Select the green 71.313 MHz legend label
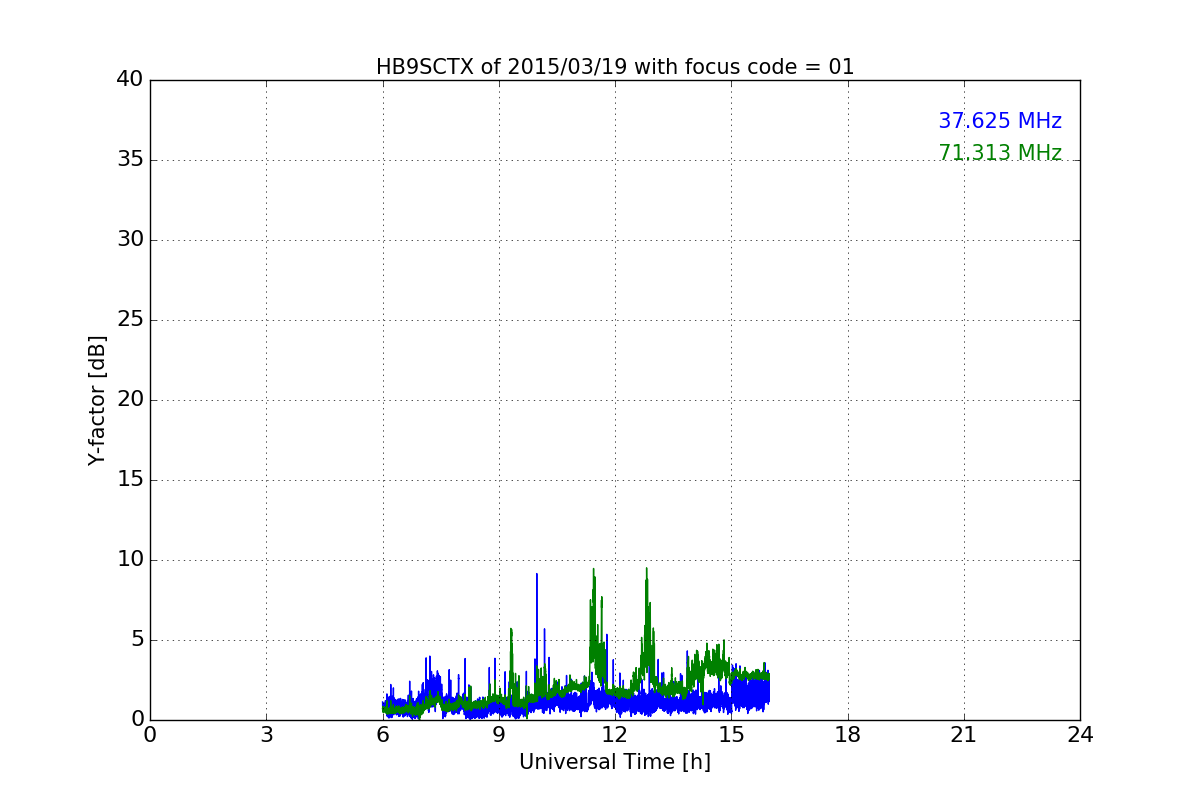Screen dimensions: 1200x800 pyautogui.click(x=1000, y=153)
